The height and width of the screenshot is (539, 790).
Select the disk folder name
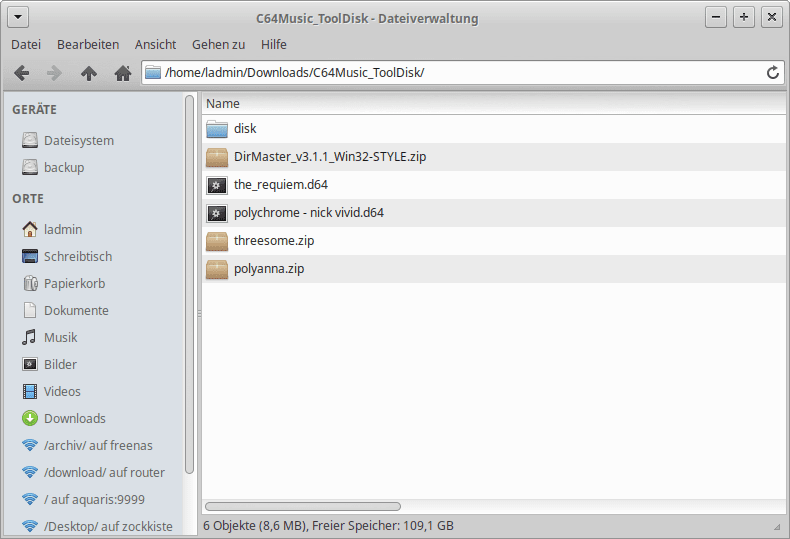245,129
